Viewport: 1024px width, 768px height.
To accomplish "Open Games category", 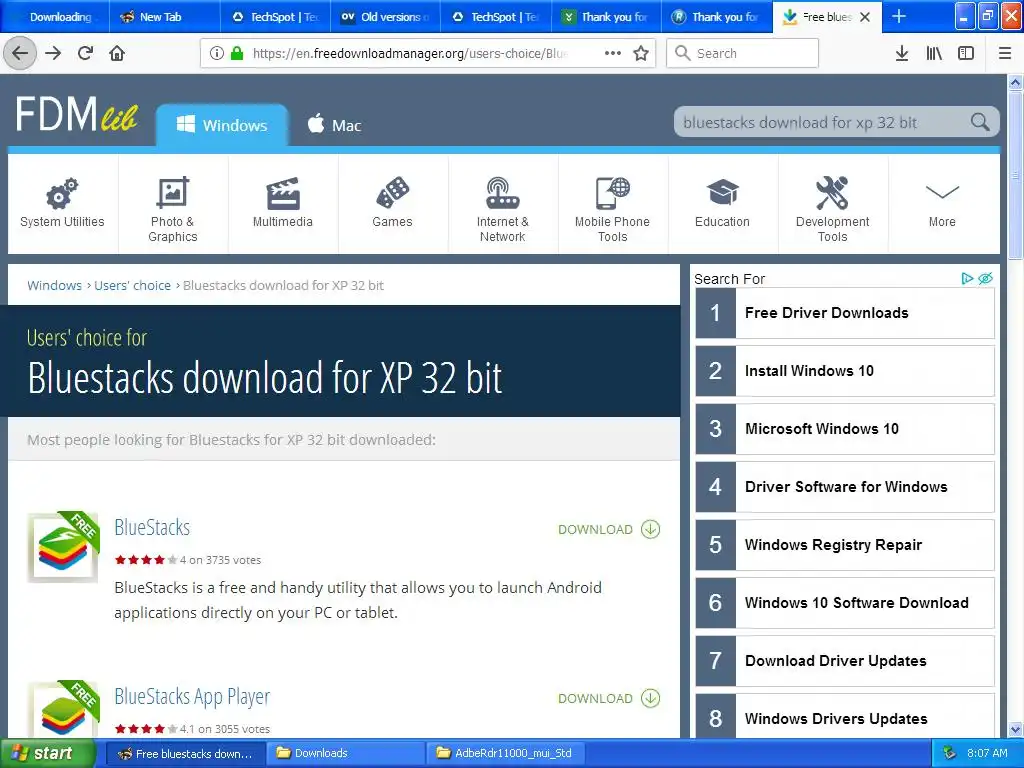I will [x=392, y=203].
